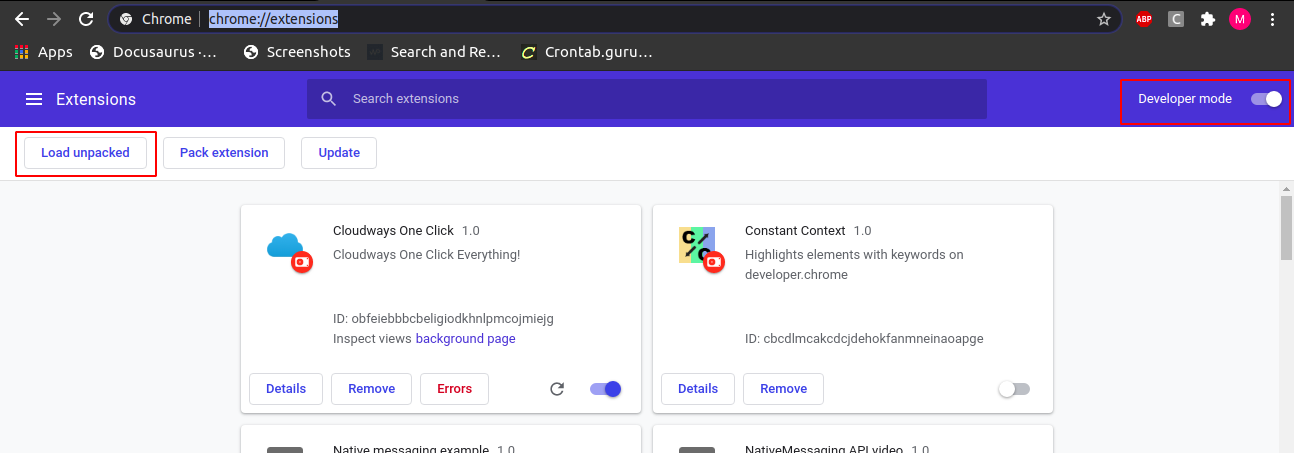The image size is (1294, 453).
Task: Open the Apps bookmark shortcut
Action: point(43,52)
